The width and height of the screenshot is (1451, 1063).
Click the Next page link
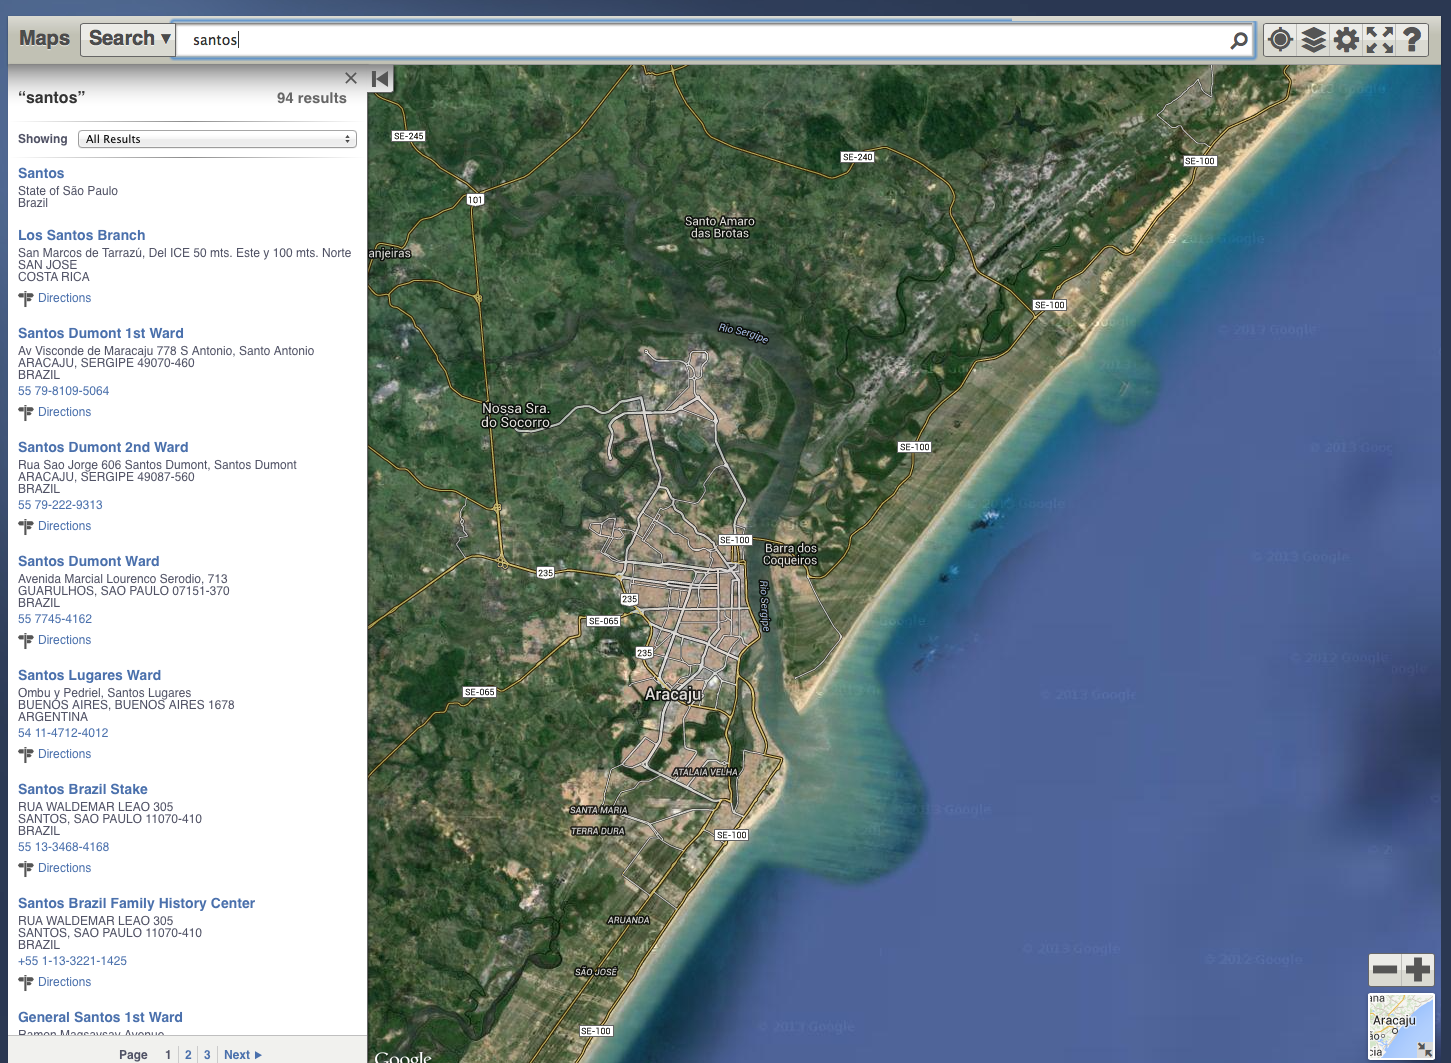[x=242, y=1054]
